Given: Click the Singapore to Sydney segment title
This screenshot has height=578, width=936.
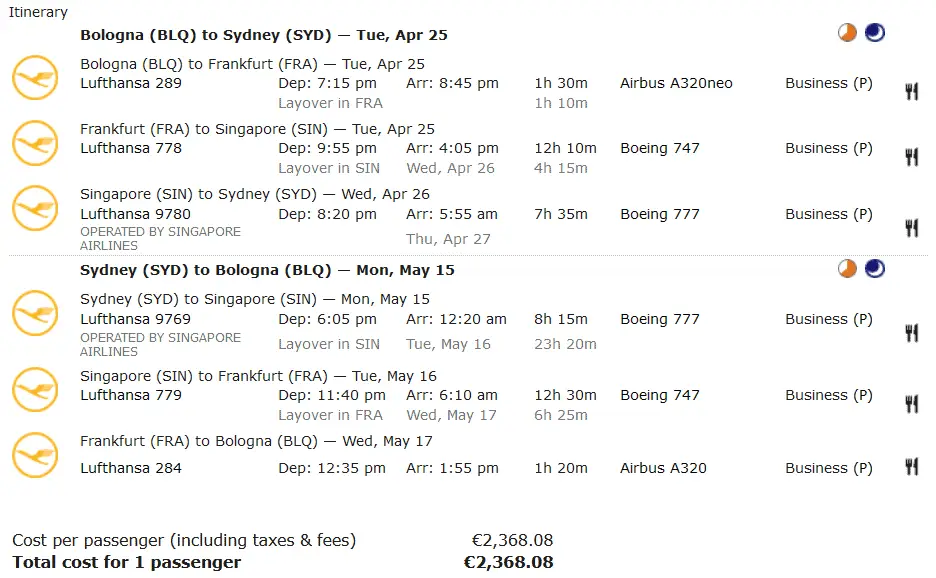Looking at the screenshot, I should (x=255, y=194).
